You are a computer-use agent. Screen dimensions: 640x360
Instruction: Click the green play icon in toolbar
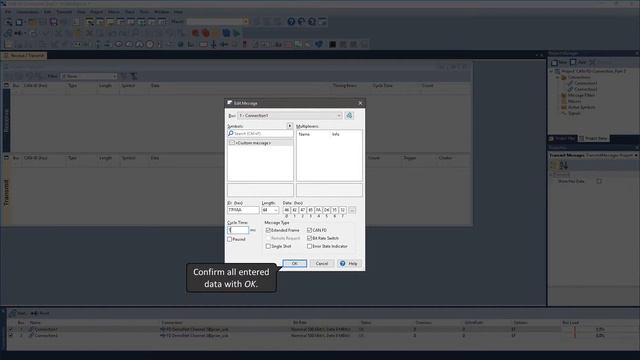236,33
